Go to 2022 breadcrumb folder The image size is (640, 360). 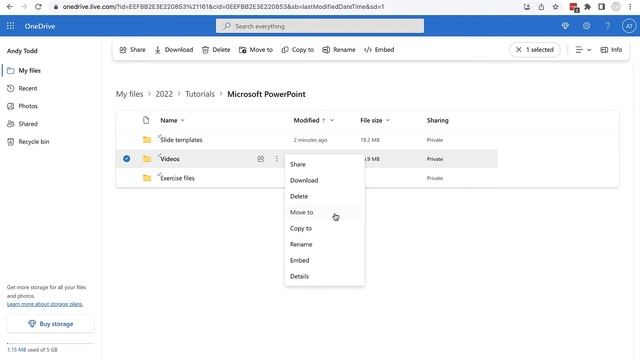tap(164, 94)
